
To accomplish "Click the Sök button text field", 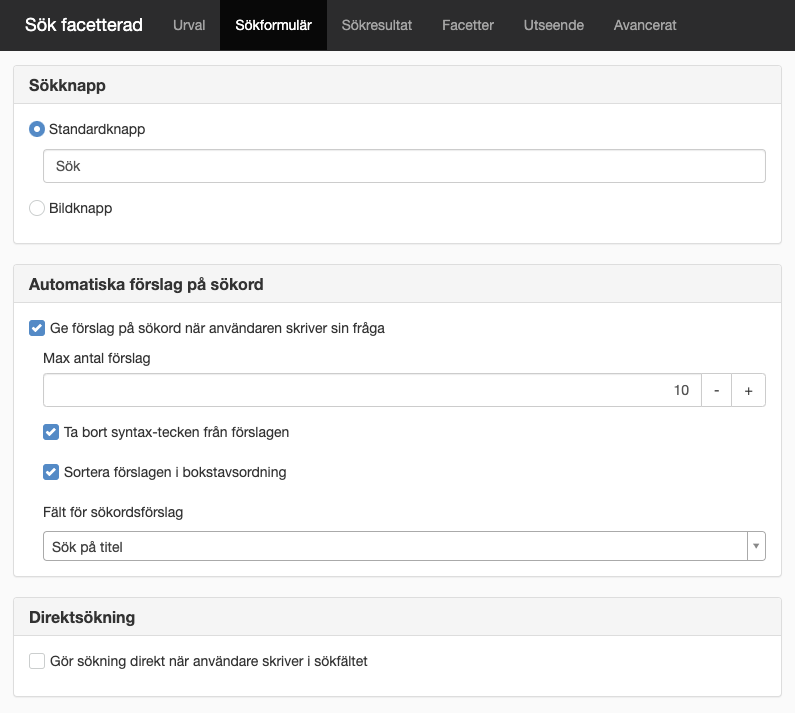I will (x=404, y=166).
